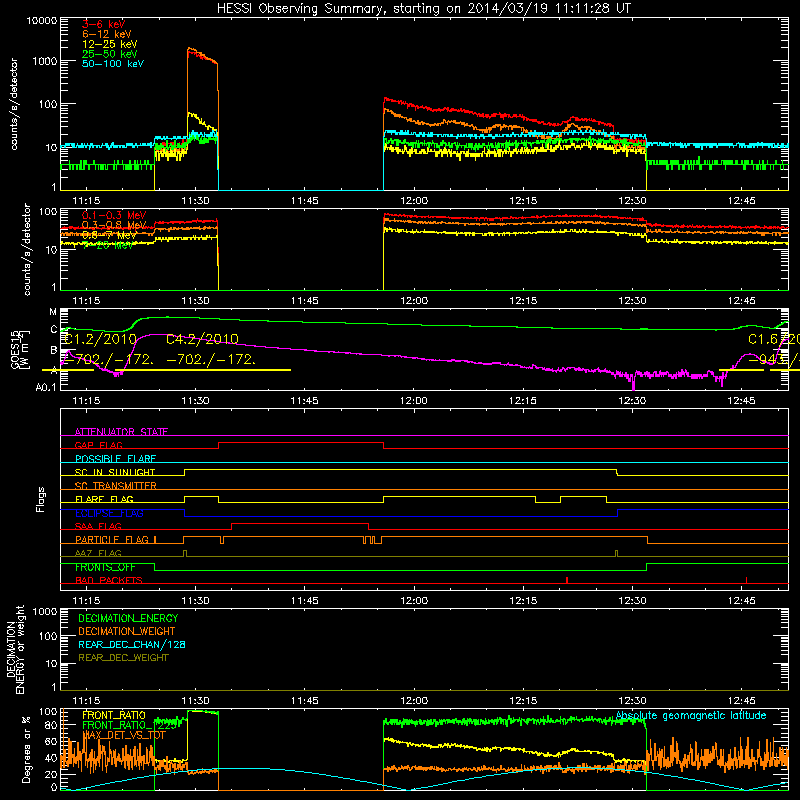Screen dimensions: 800x800
Task: Select the 'FLARE_FLAG' flag label
Action: 104,499
